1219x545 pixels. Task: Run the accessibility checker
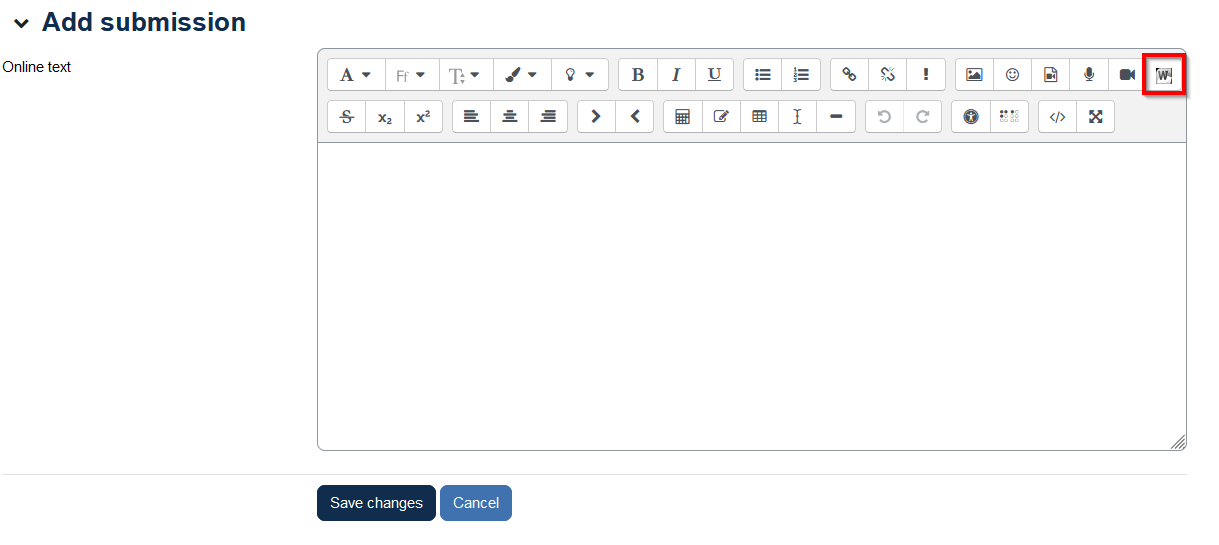click(x=971, y=117)
